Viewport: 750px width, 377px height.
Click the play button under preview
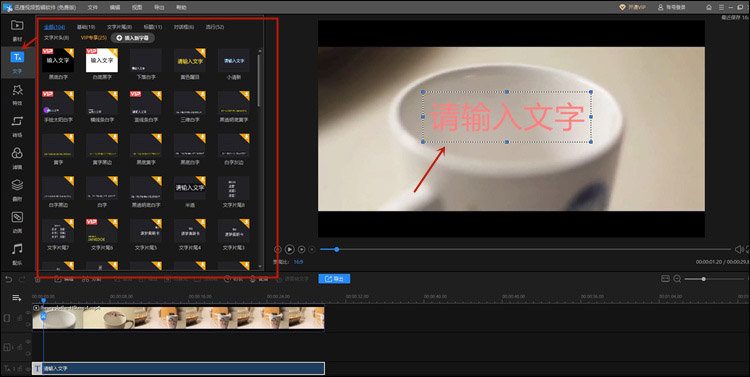pyautogui.click(x=289, y=249)
